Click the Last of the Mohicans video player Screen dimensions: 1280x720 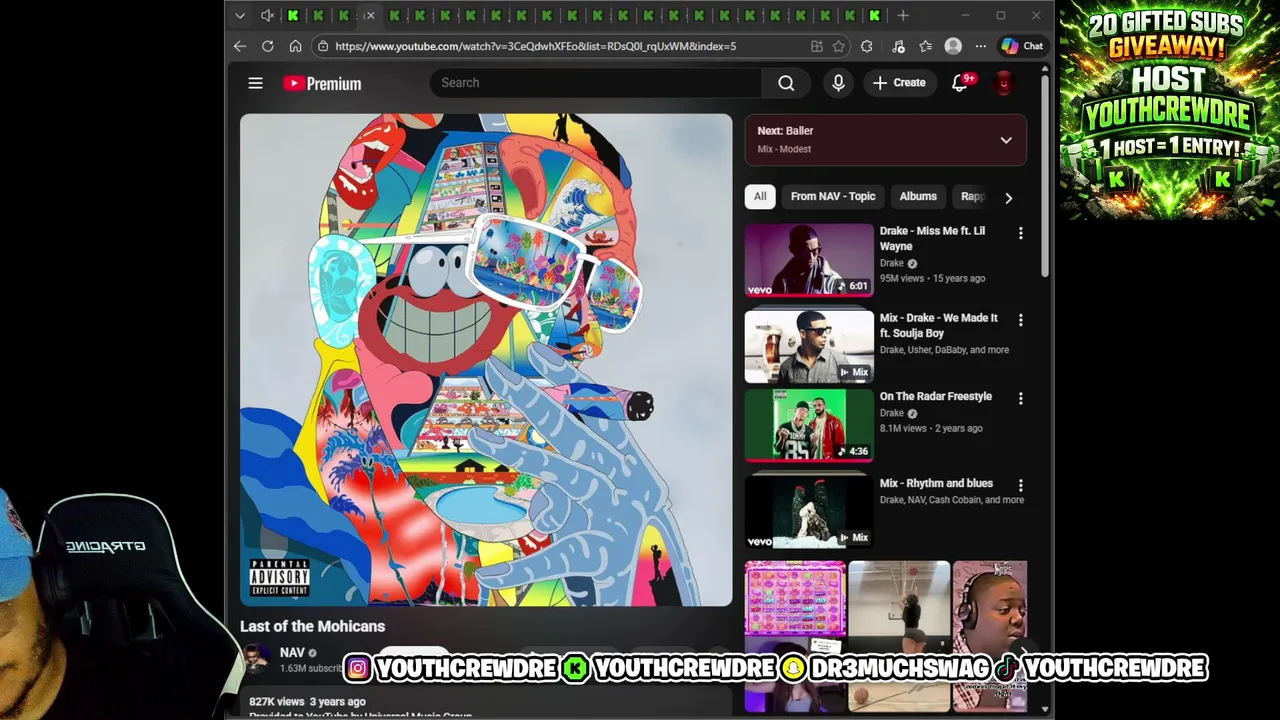pyautogui.click(x=486, y=360)
